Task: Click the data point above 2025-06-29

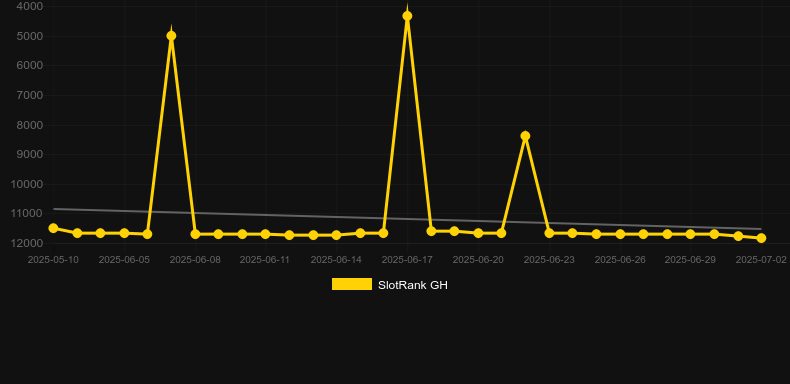Action: point(690,234)
